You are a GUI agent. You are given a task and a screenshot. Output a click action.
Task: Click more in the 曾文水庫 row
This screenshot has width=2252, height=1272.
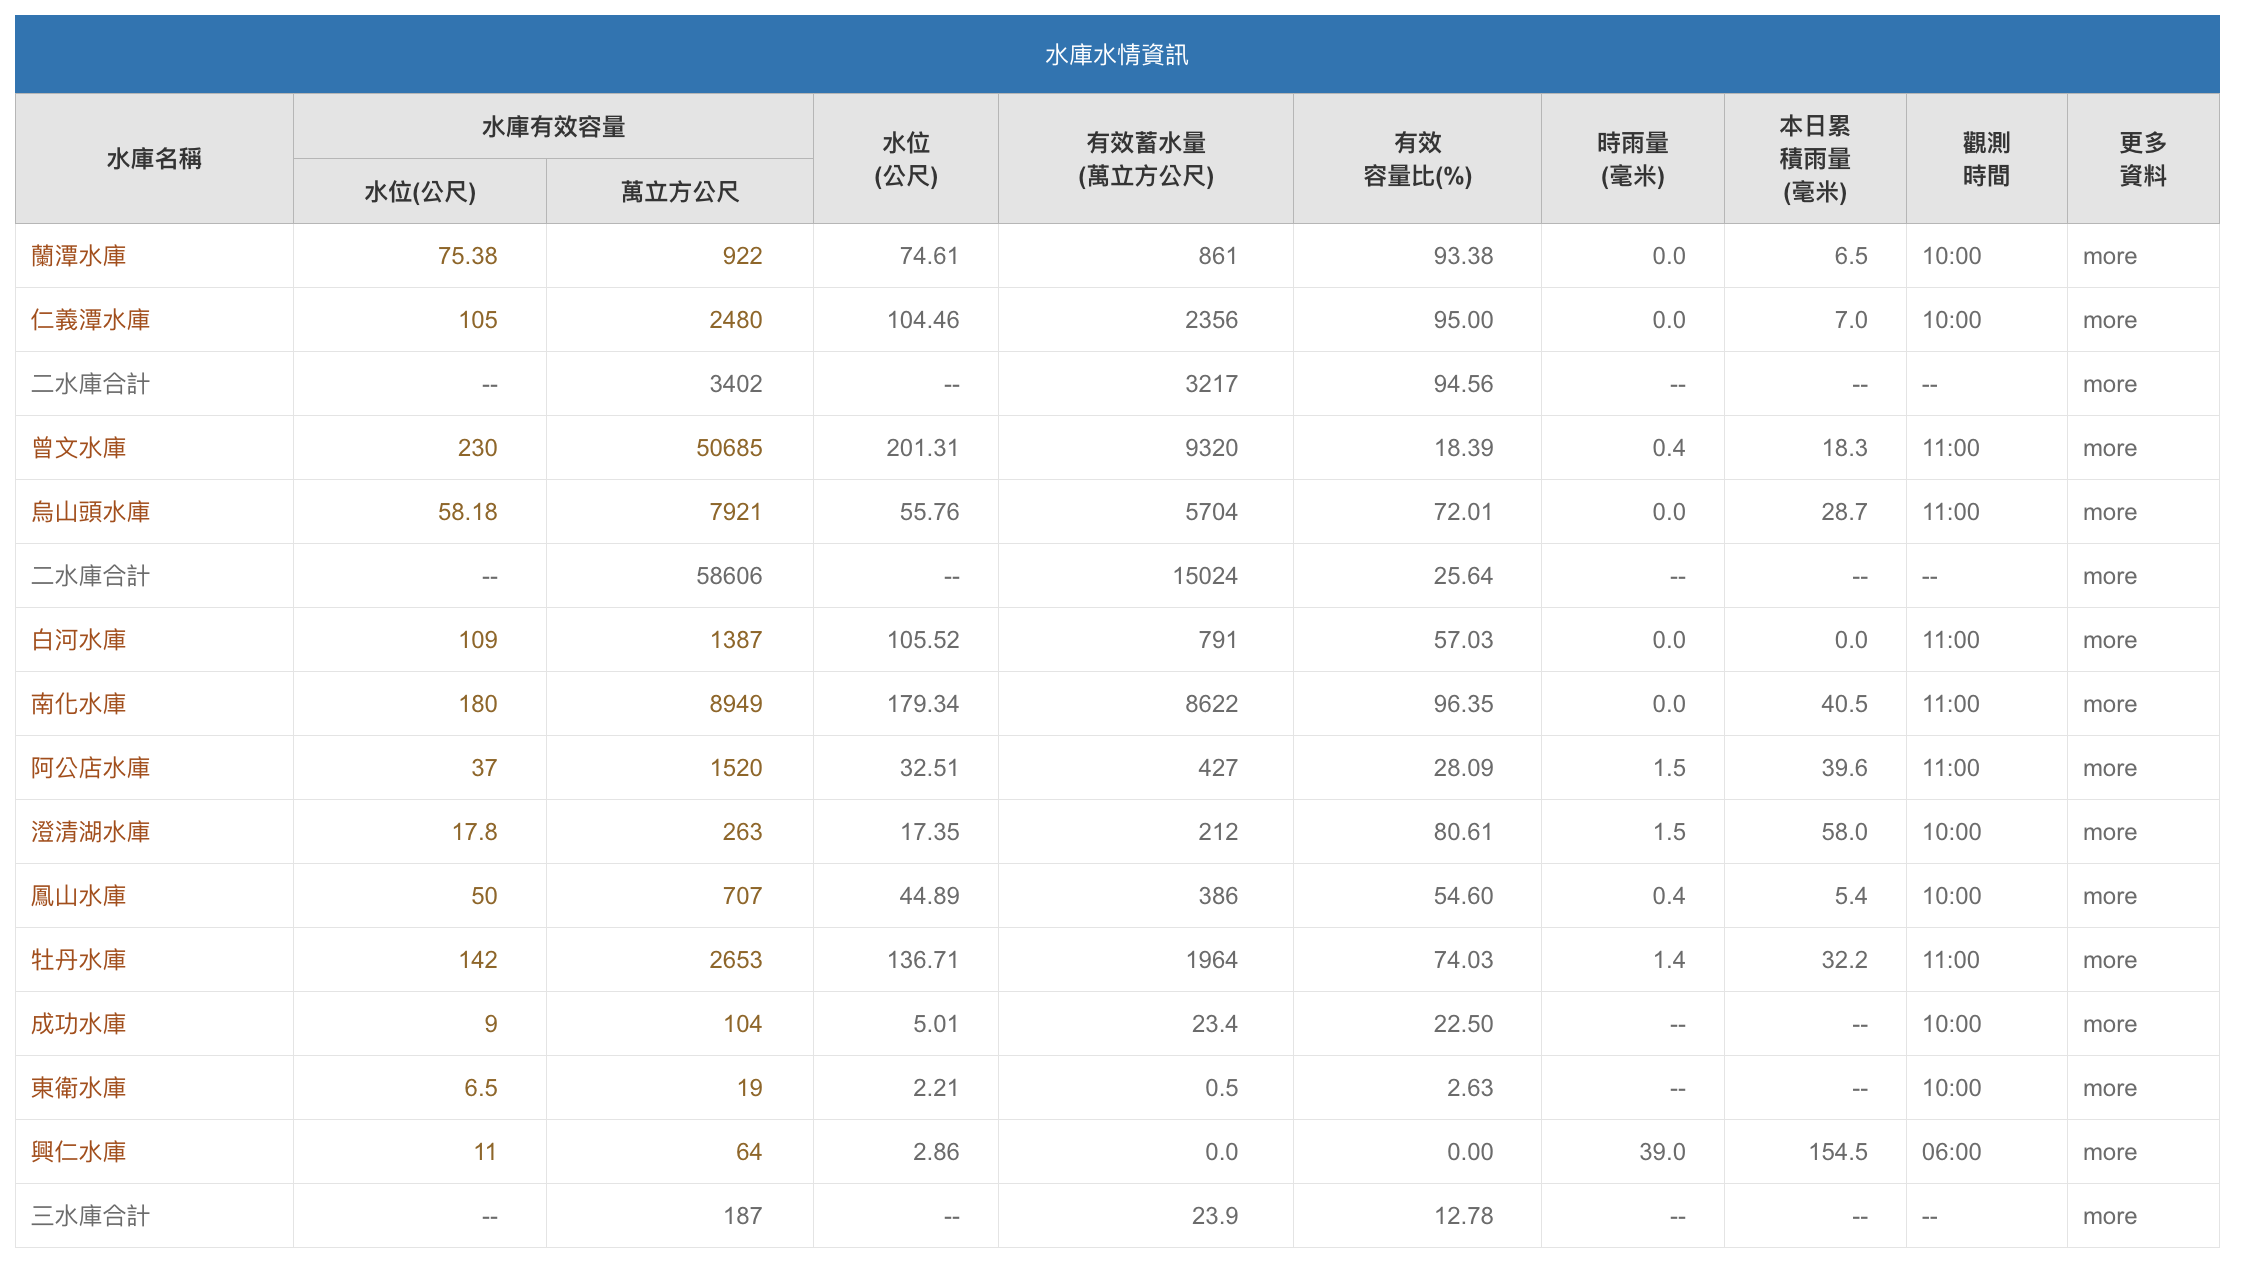[2110, 448]
